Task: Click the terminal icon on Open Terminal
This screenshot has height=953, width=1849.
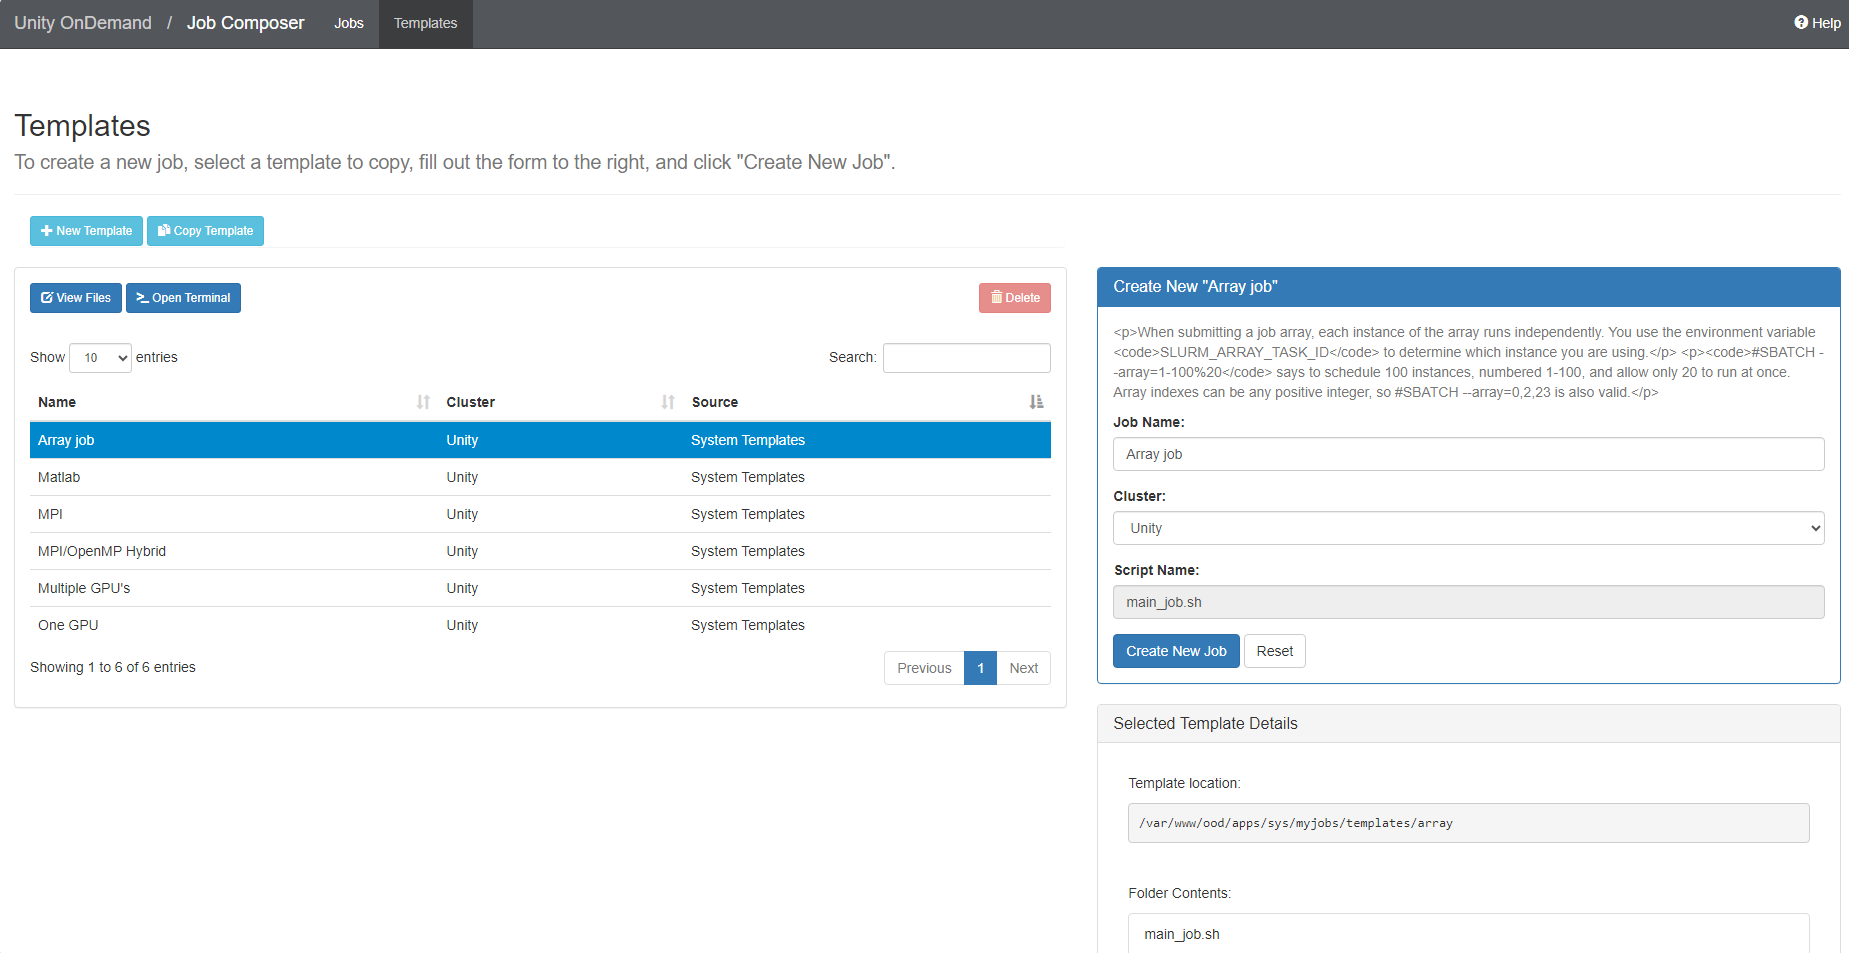Action: (x=142, y=297)
